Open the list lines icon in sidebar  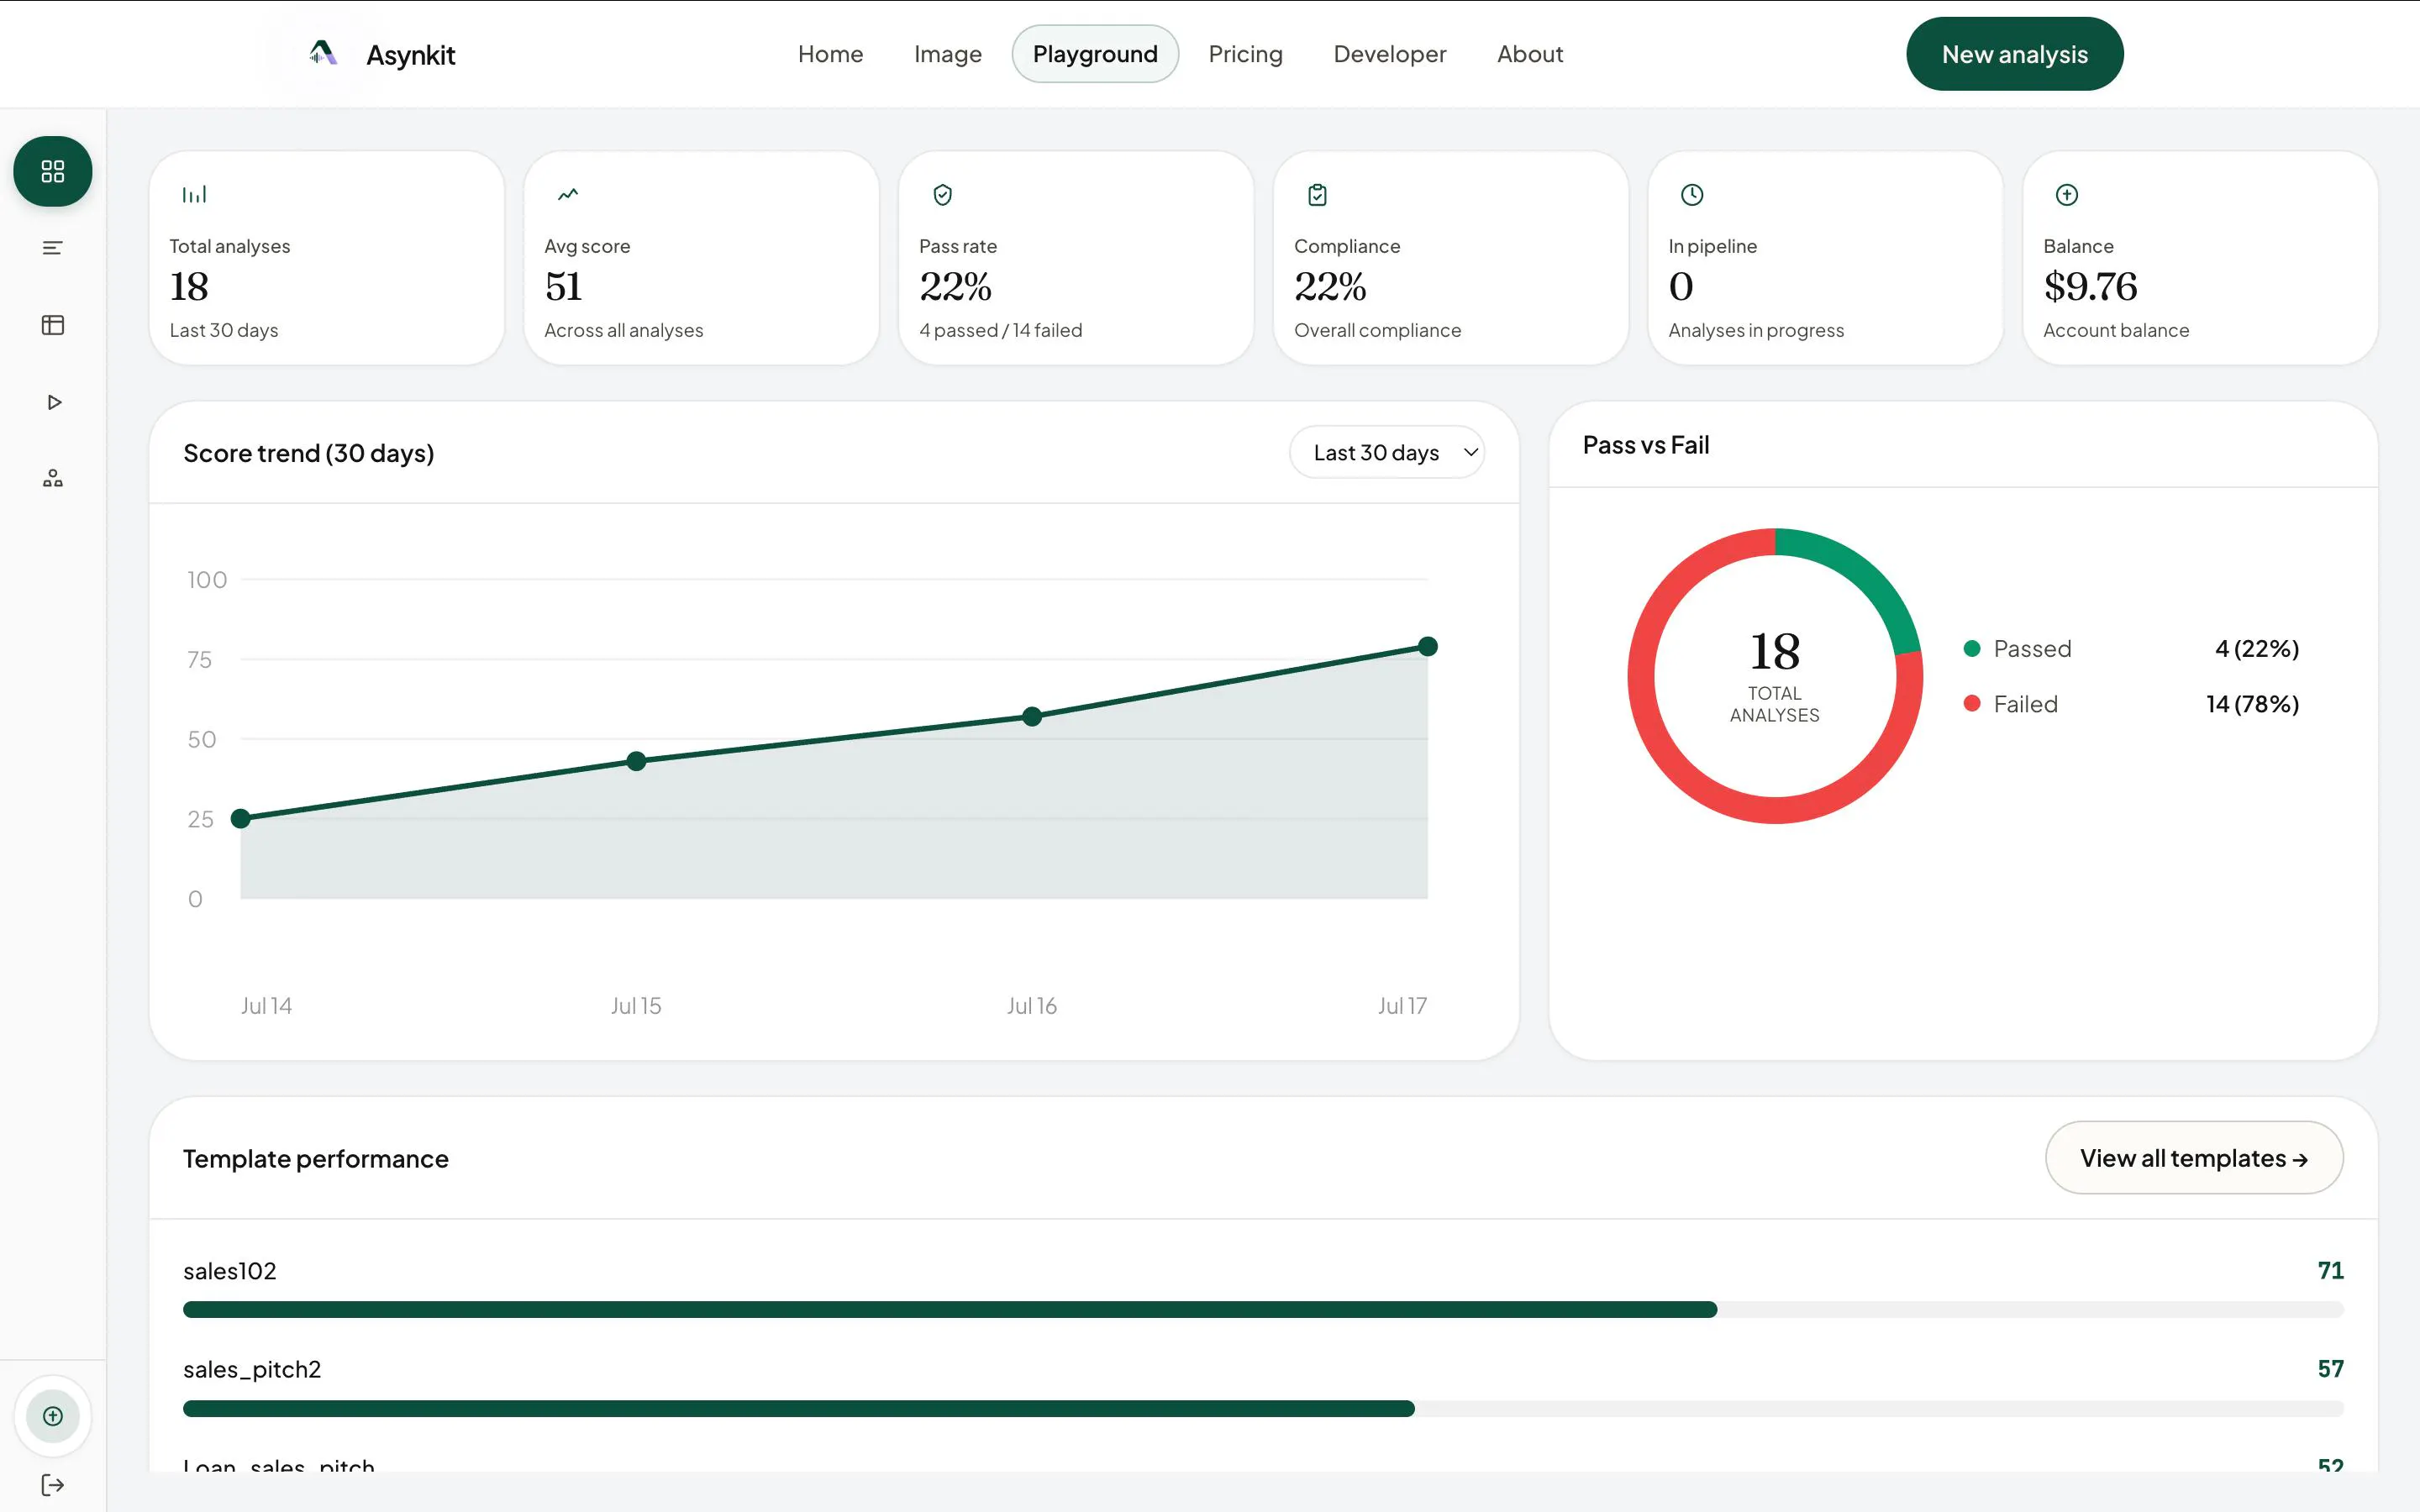tap(52, 248)
